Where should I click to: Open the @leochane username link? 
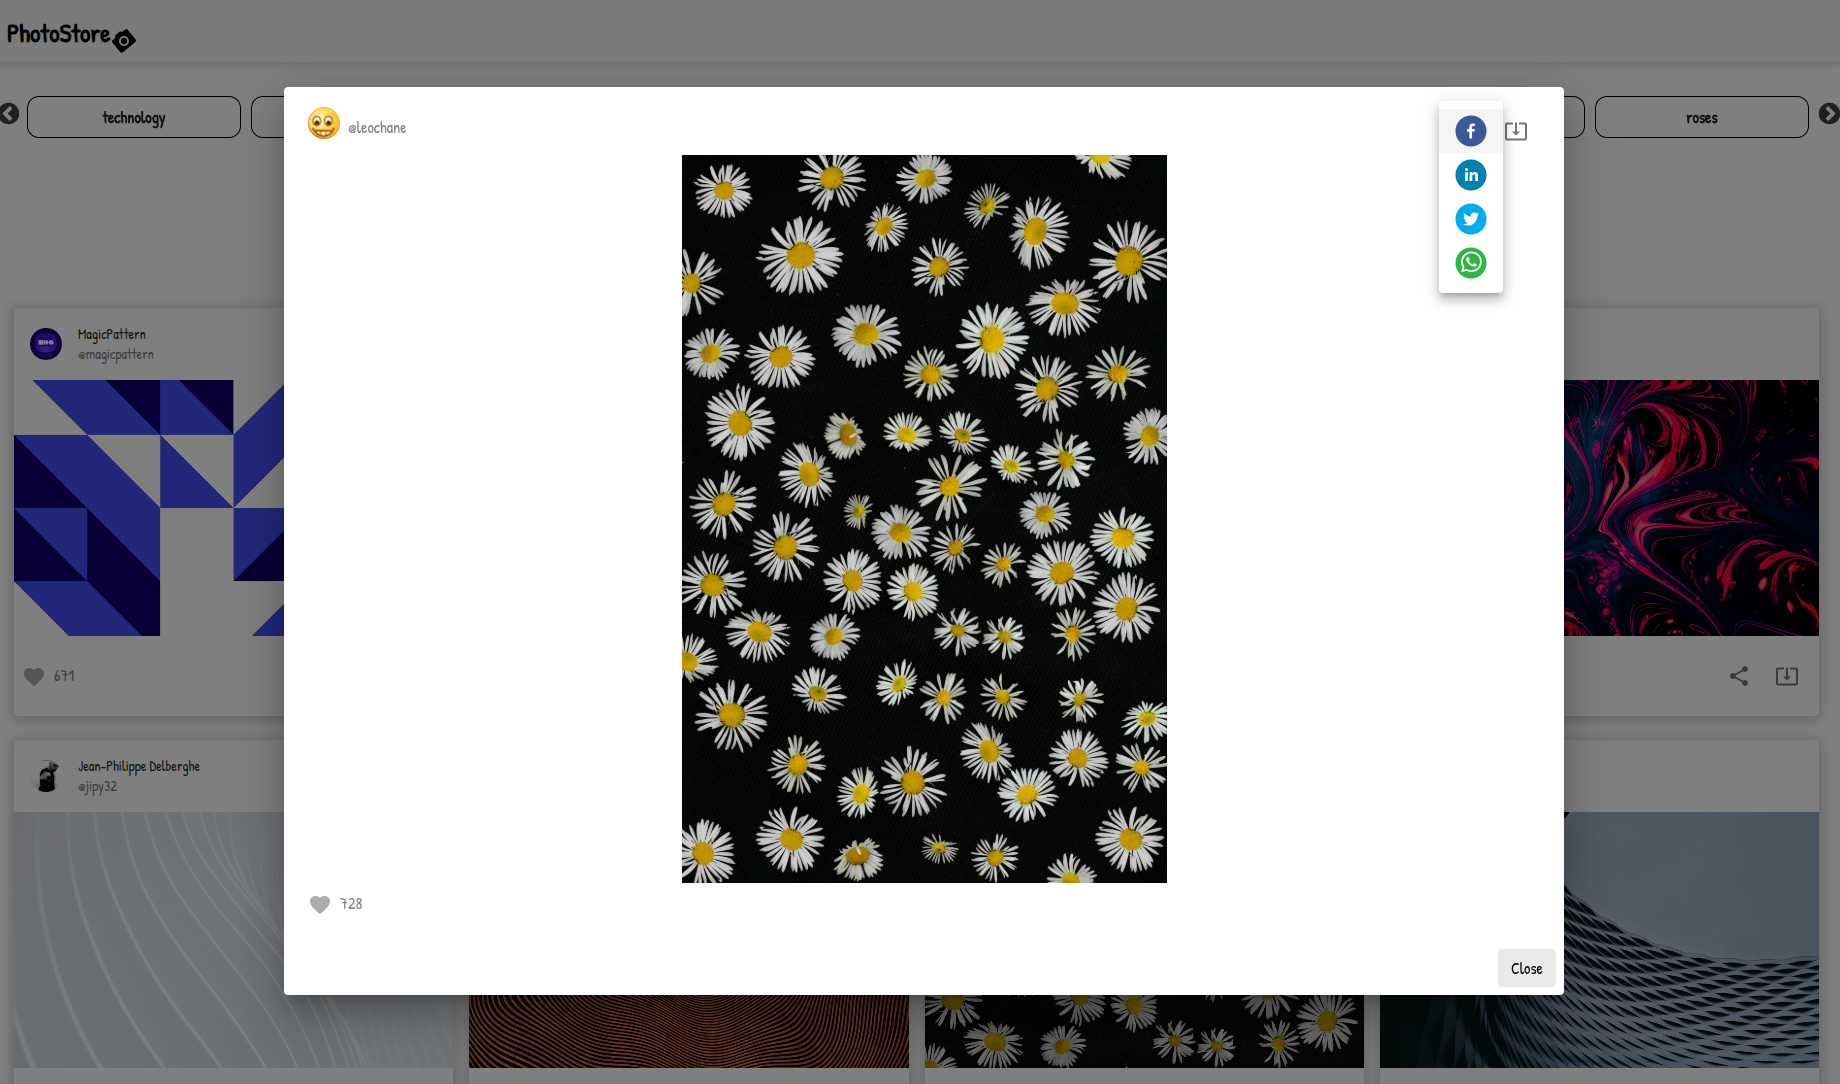377,128
